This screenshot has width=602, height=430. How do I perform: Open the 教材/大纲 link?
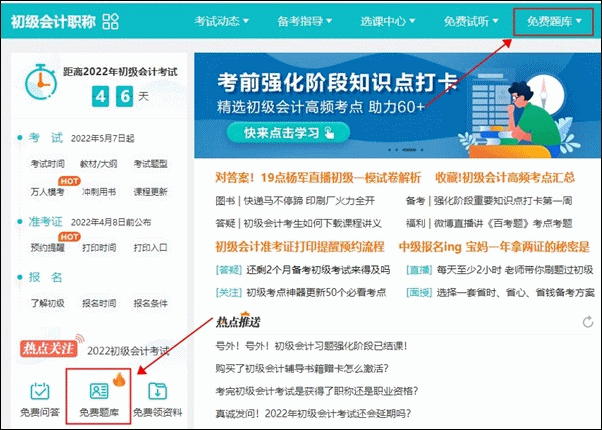pos(99,164)
